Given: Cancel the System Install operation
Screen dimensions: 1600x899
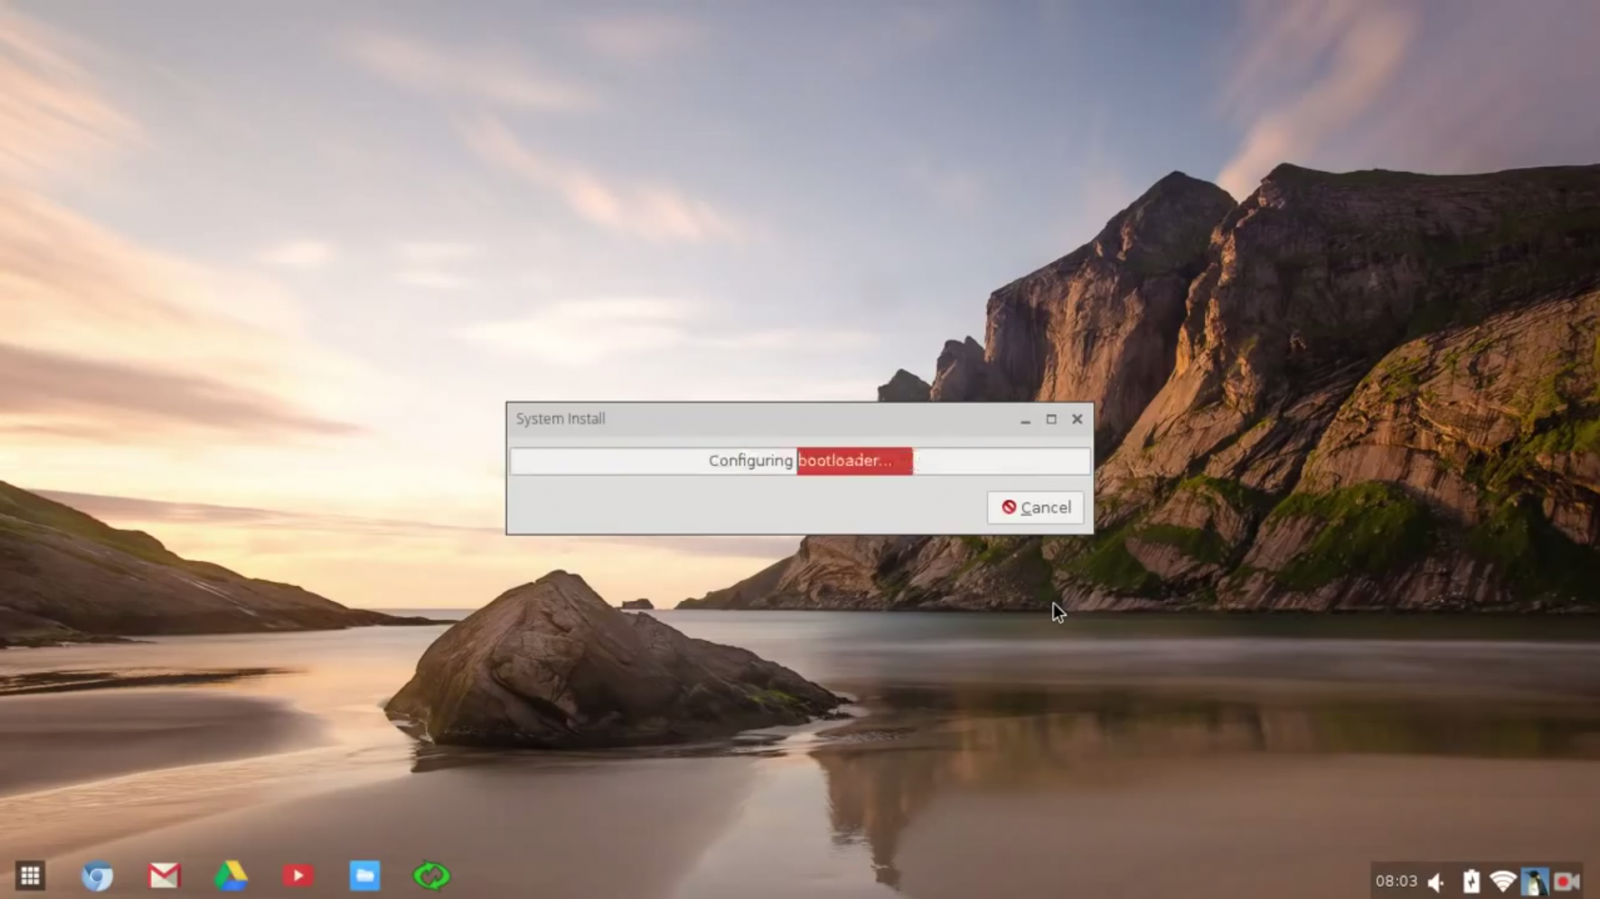Looking at the screenshot, I should click(x=1036, y=507).
